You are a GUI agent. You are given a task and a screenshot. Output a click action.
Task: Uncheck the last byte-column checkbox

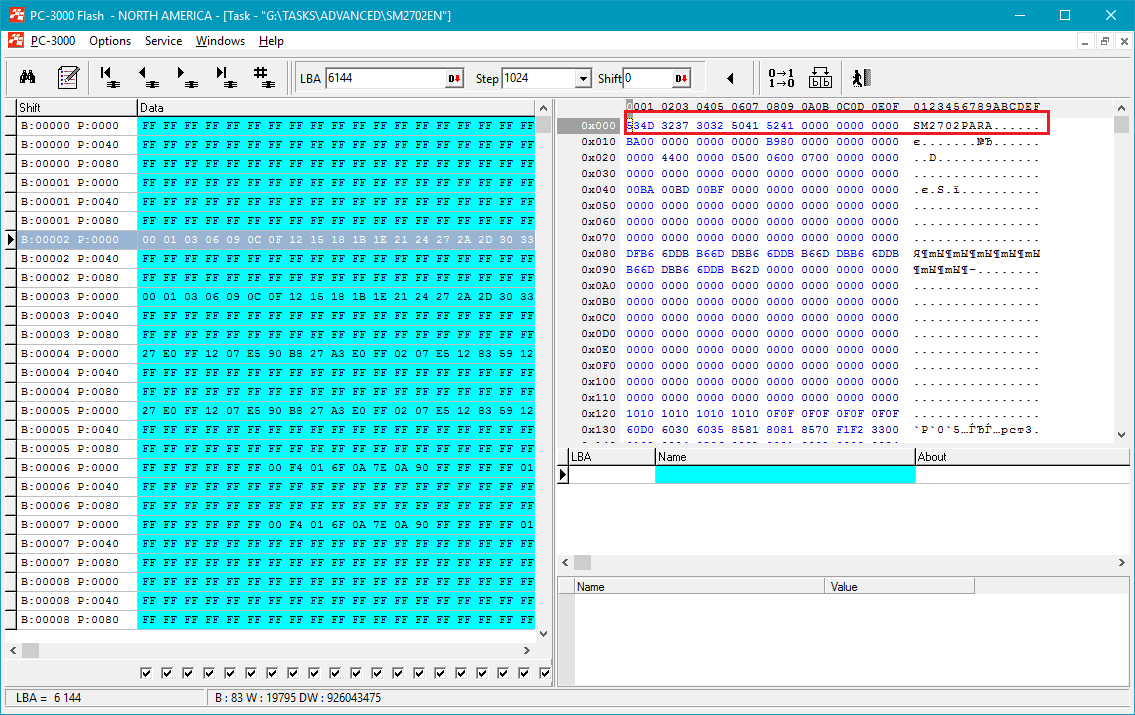coord(545,673)
